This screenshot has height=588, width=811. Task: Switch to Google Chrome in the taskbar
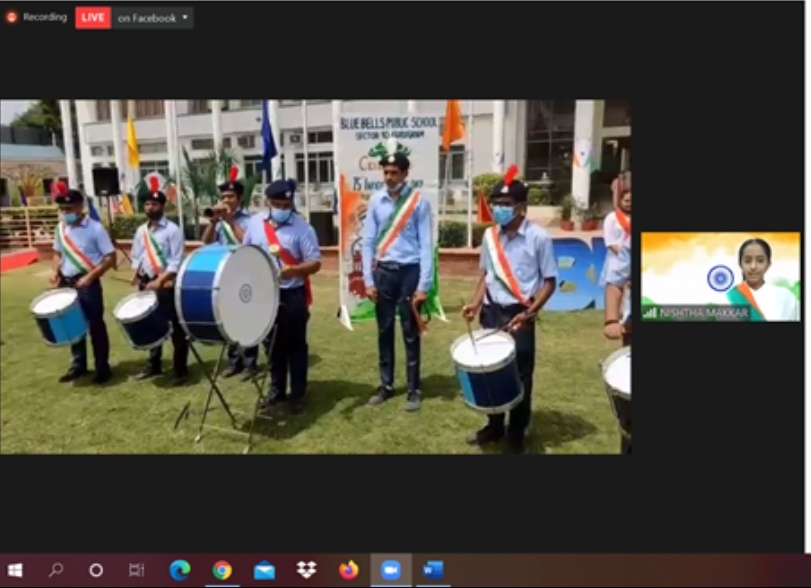click(x=222, y=570)
